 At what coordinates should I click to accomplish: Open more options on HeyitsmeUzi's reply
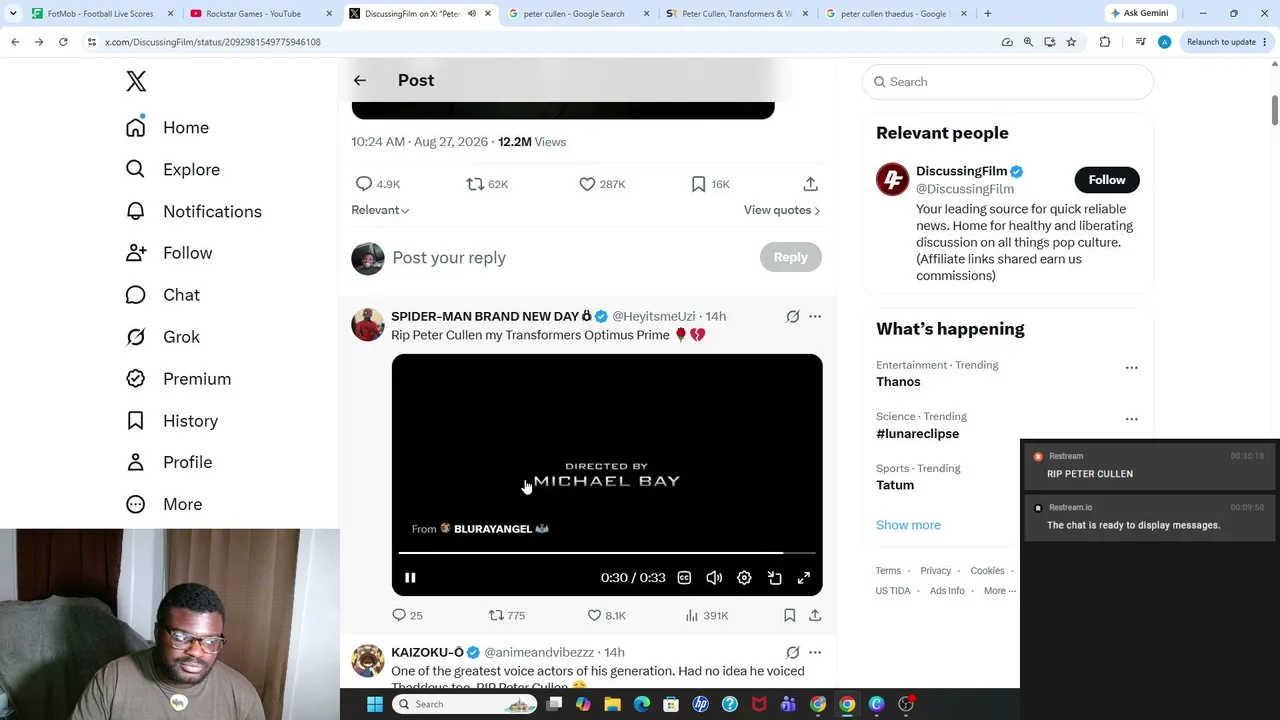pos(815,316)
